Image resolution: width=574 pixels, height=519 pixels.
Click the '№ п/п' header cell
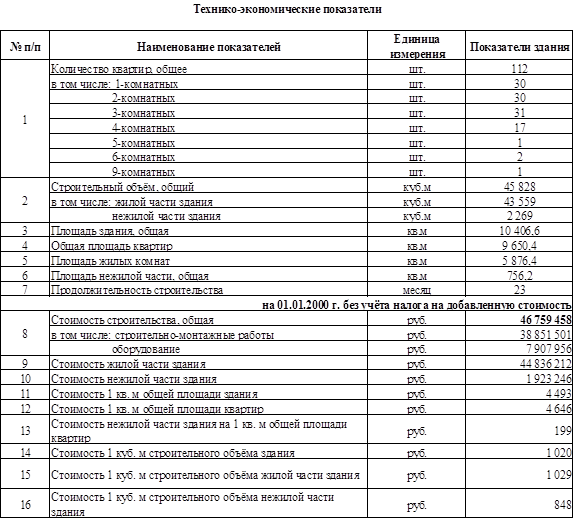pos(25,45)
